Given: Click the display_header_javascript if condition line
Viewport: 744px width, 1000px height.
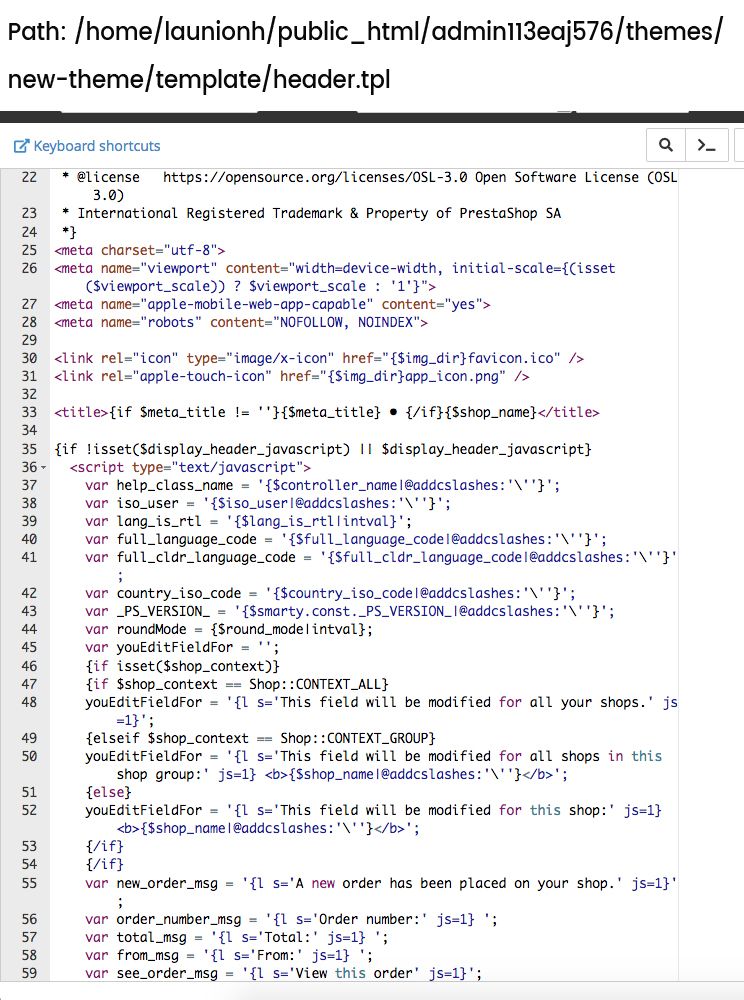Looking at the screenshot, I should pos(323,449).
